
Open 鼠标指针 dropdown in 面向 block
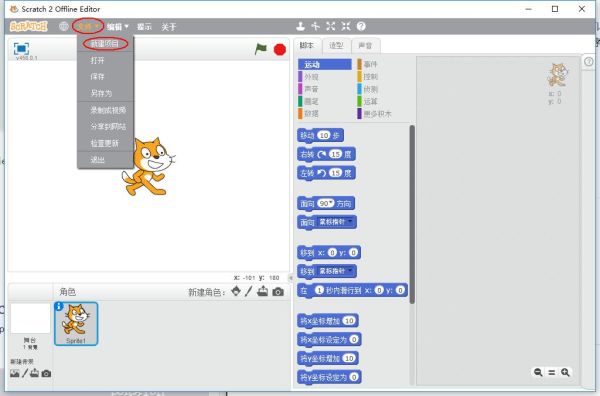[x=336, y=222]
